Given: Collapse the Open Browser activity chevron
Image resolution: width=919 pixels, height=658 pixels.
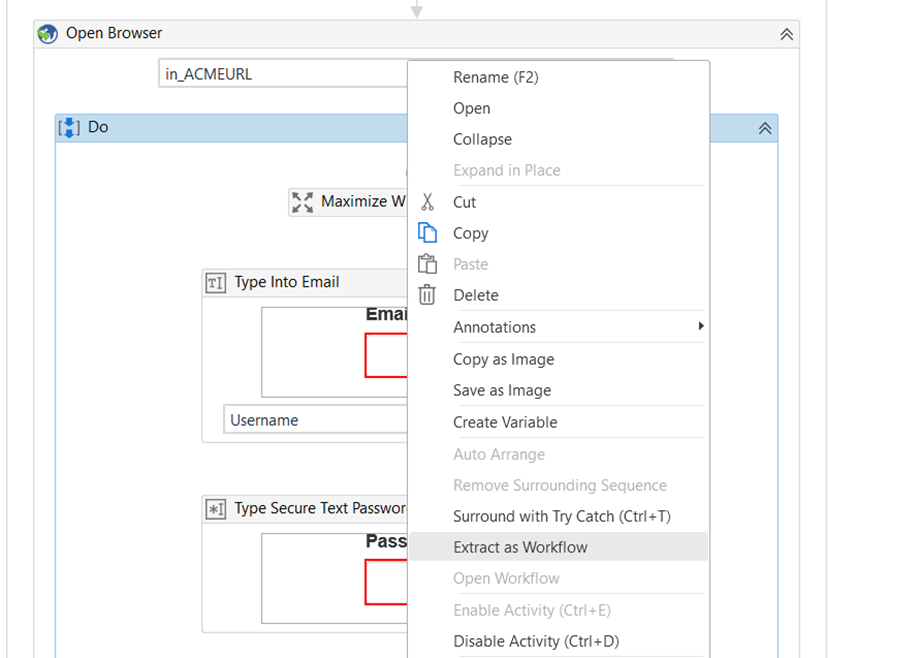Looking at the screenshot, I should 787,34.
